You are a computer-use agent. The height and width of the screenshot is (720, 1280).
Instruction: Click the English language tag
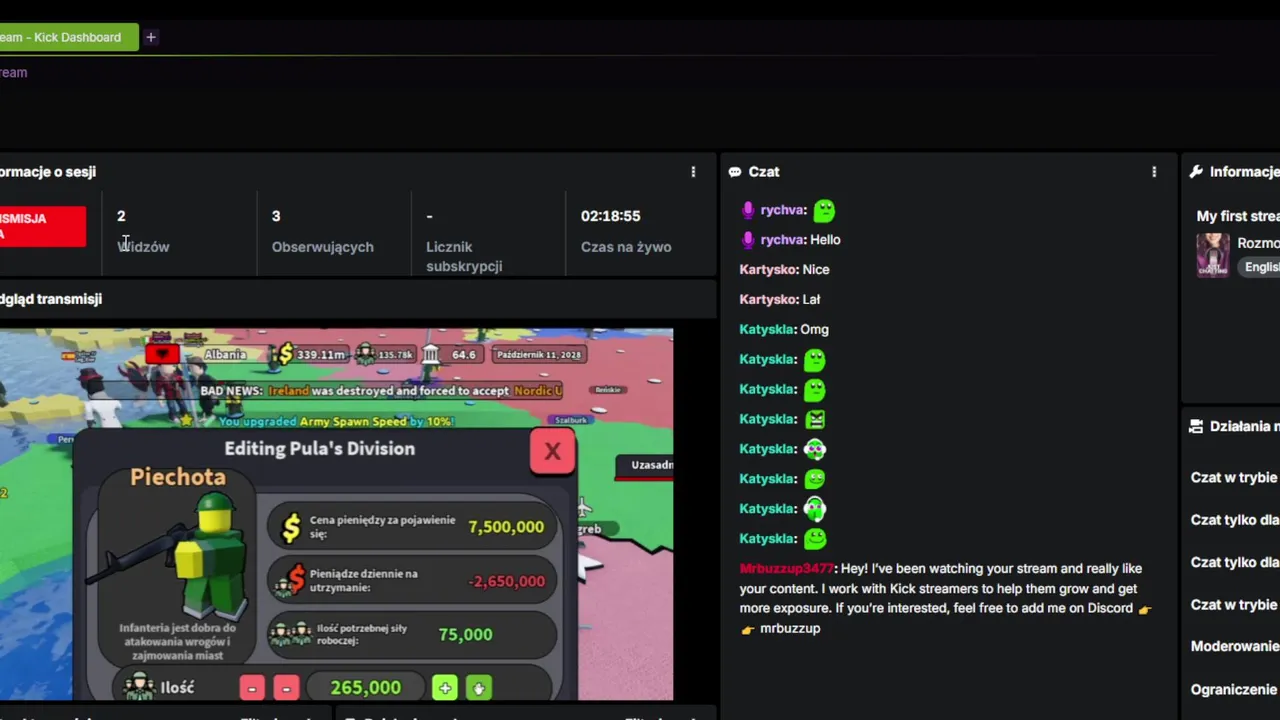point(1259,267)
